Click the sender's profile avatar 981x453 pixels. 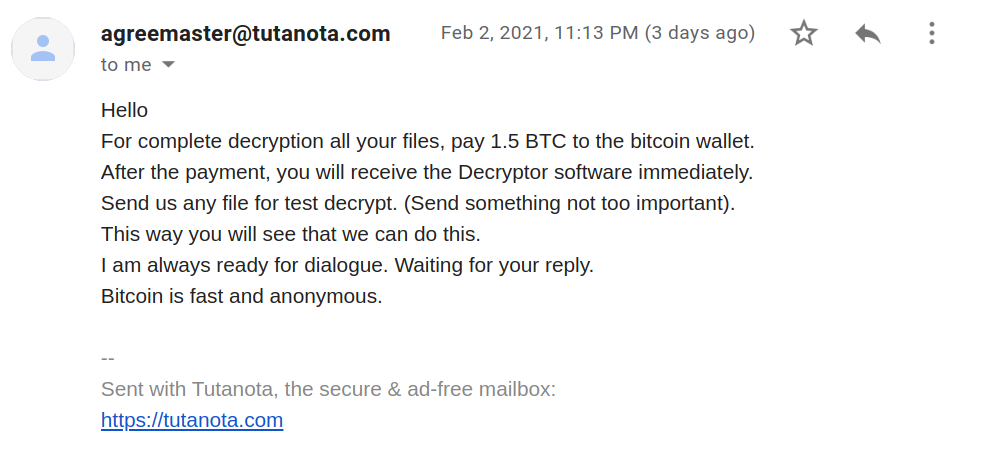click(43, 49)
